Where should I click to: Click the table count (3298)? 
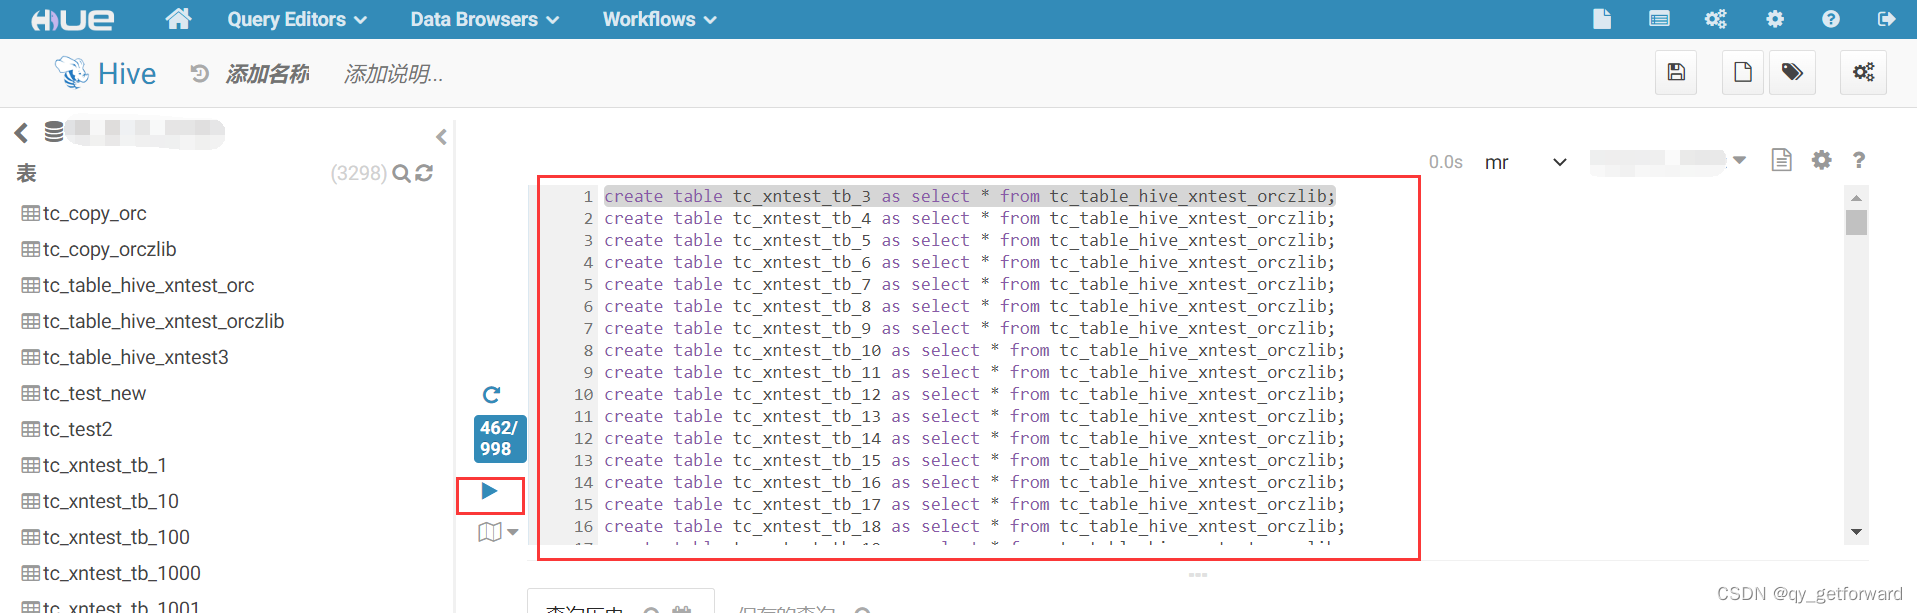coord(358,173)
